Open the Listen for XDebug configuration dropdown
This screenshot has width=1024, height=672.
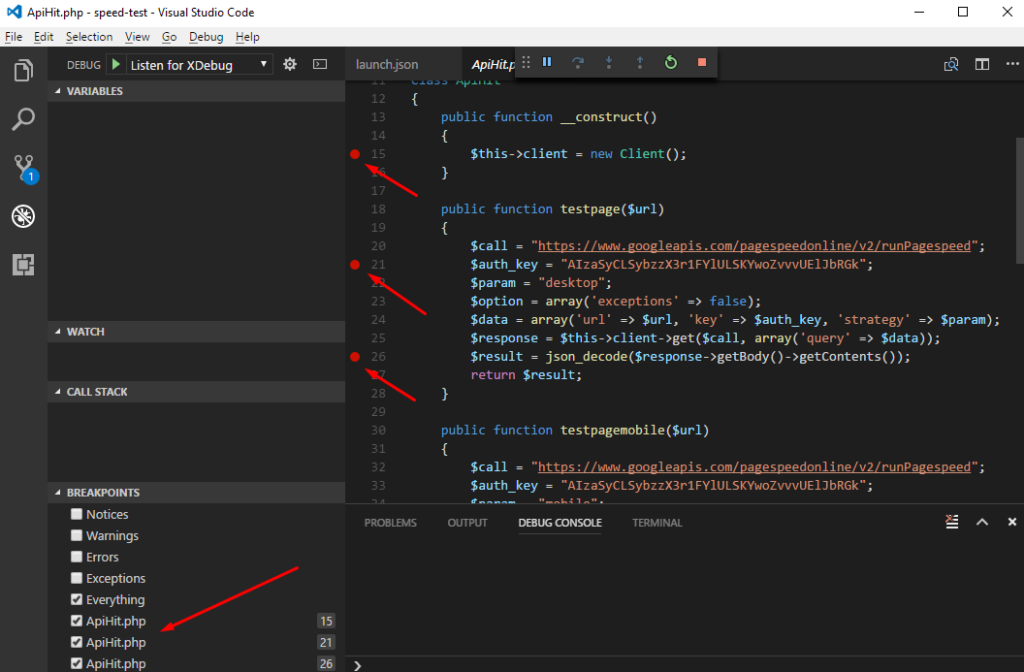click(x=200, y=65)
